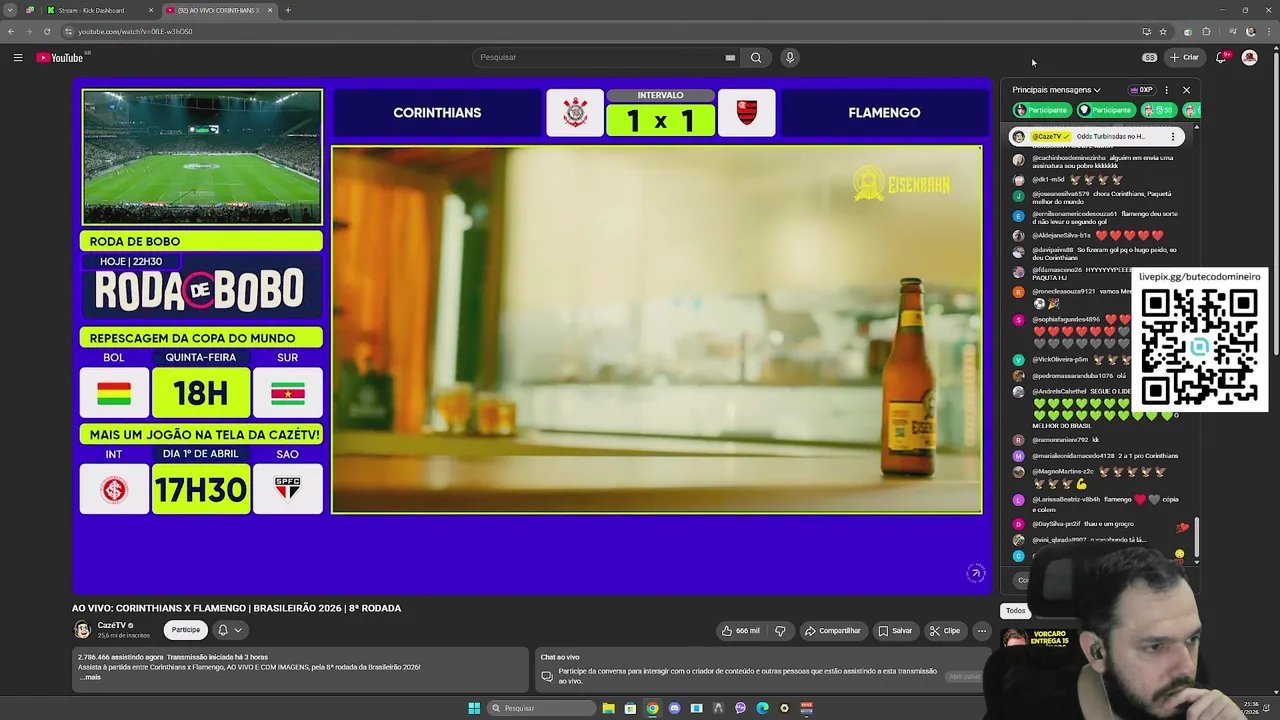Click the YouTube search input field
Viewport: 1280px width, 720px height.
(600, 57)
